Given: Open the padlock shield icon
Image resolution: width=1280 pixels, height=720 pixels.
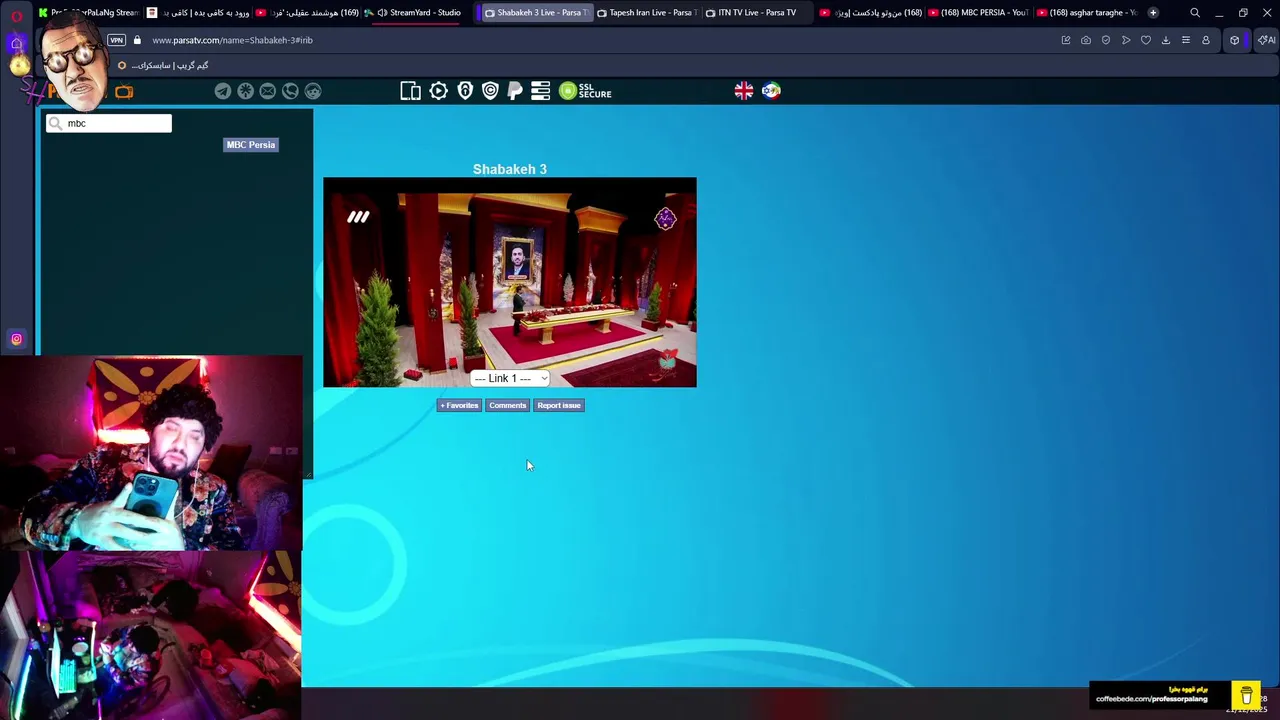Looking at the screenshot, I should (465, 91).
